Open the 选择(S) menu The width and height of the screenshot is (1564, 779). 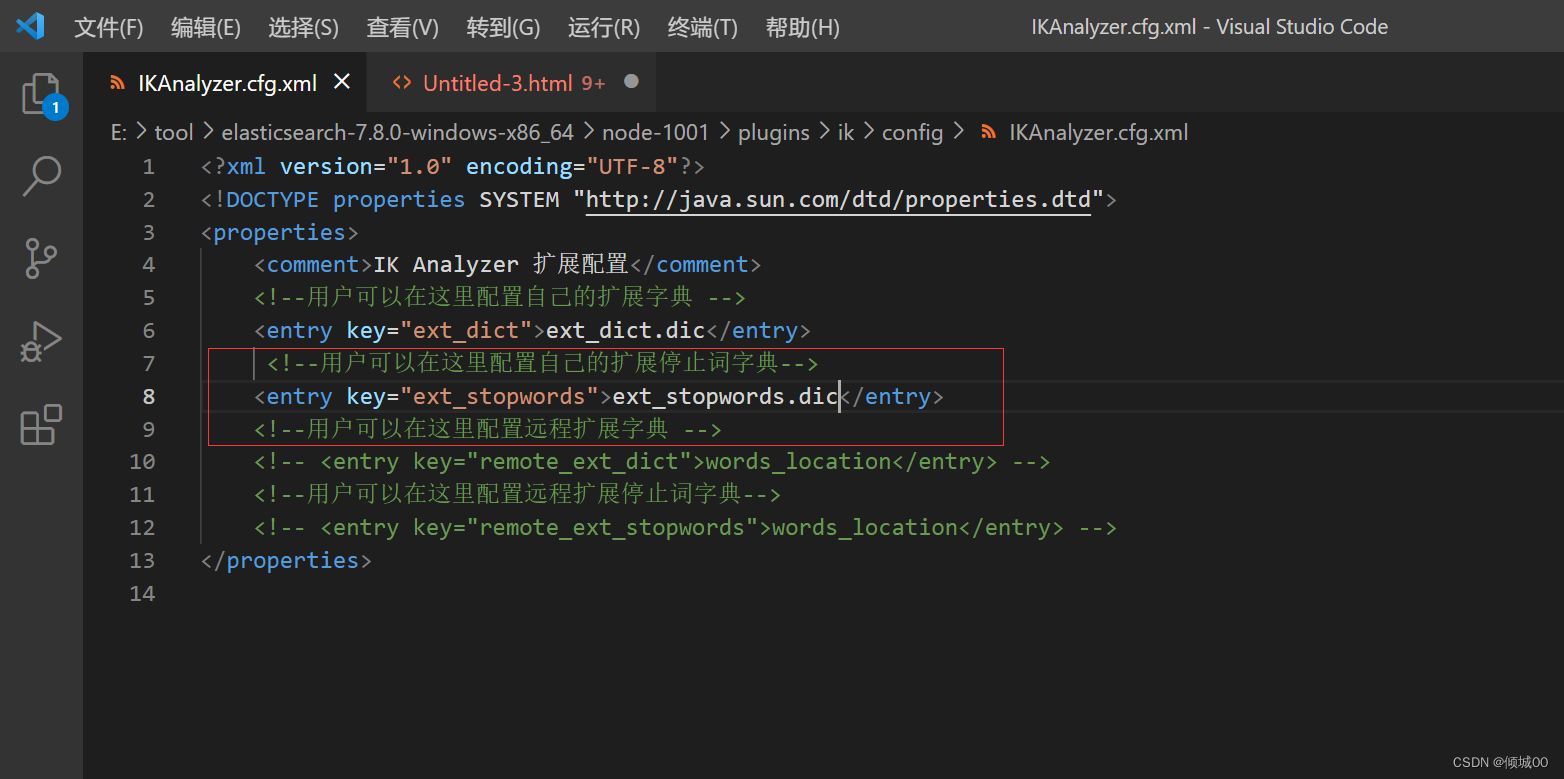click(x=303, y=27)
